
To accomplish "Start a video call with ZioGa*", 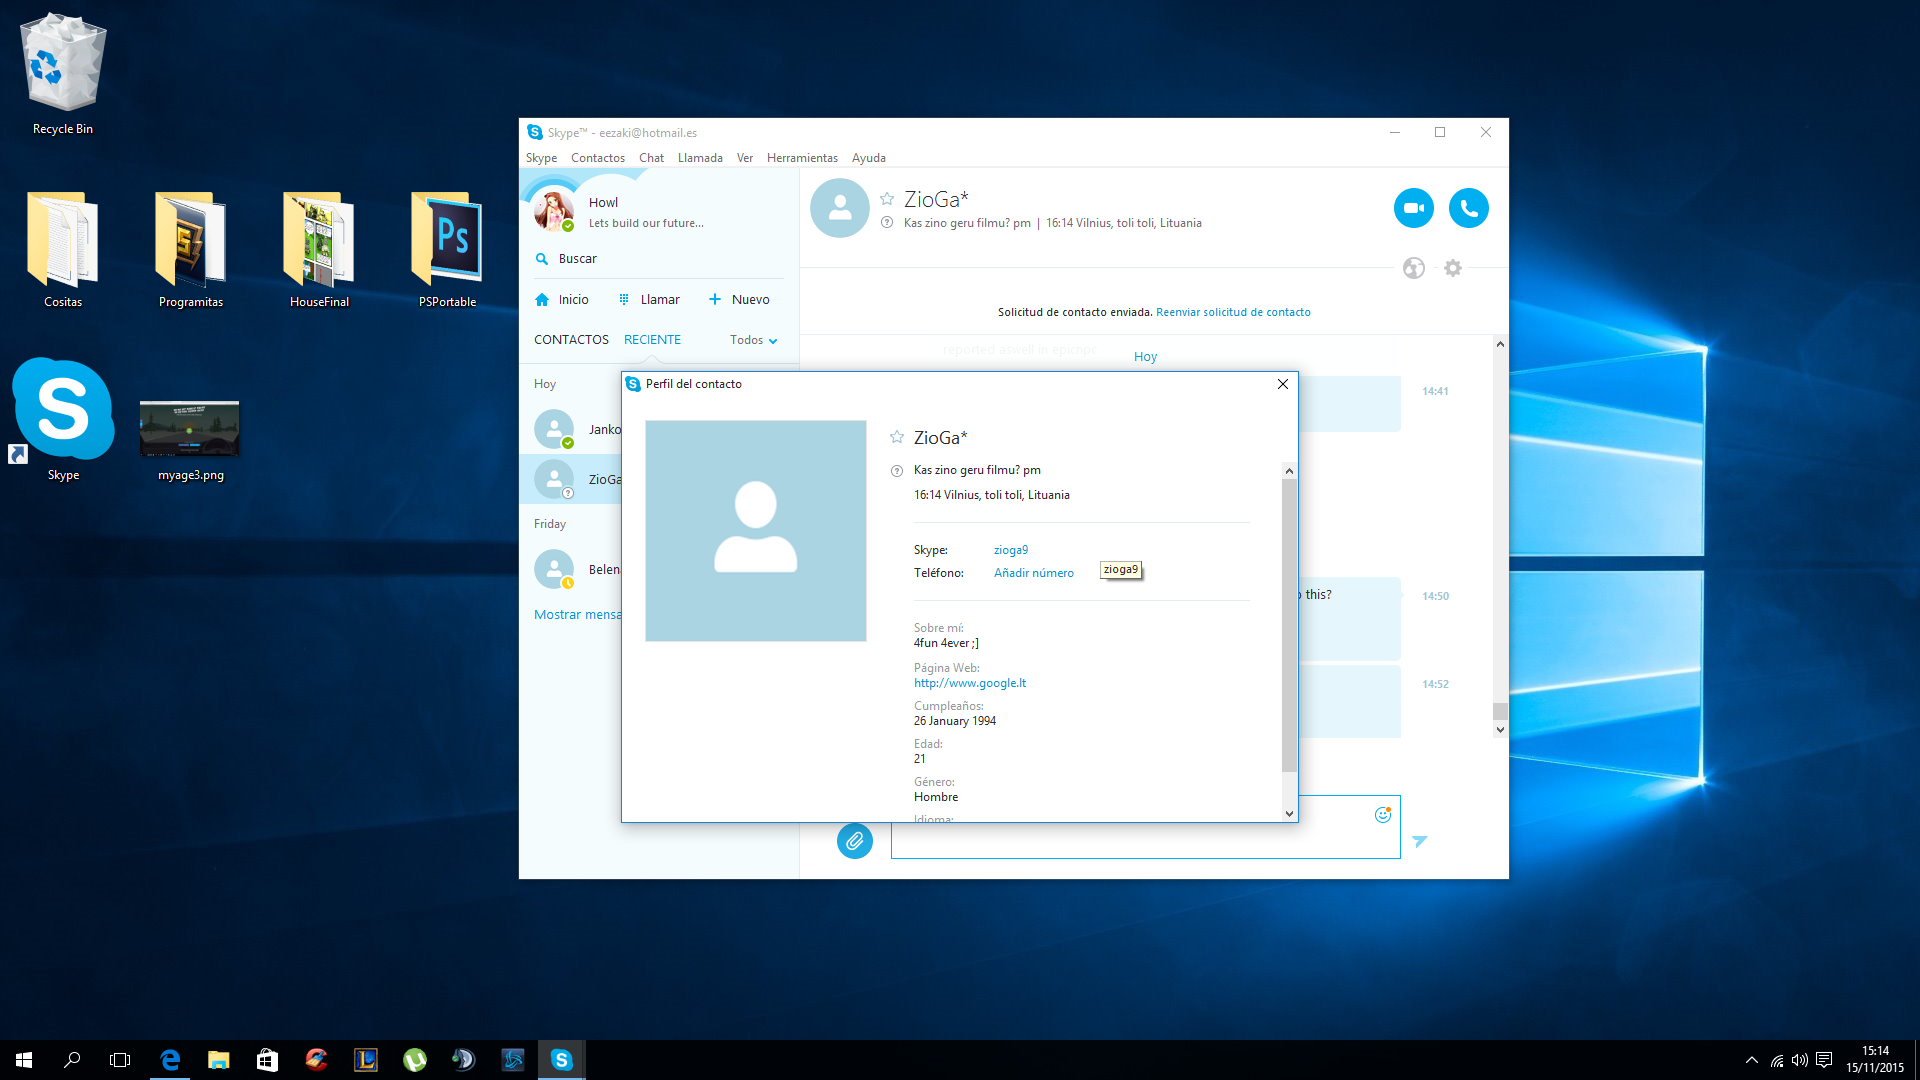I will pos(1413,208).
